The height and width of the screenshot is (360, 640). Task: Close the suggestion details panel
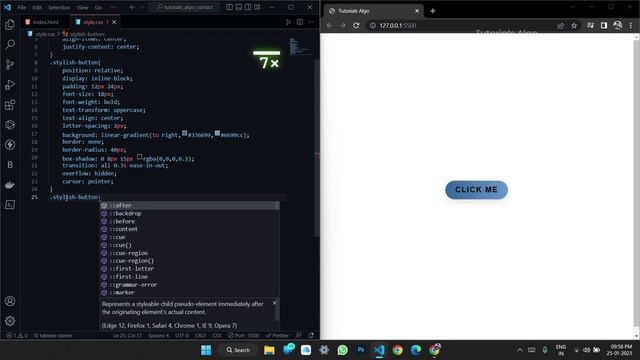[274, 303]
